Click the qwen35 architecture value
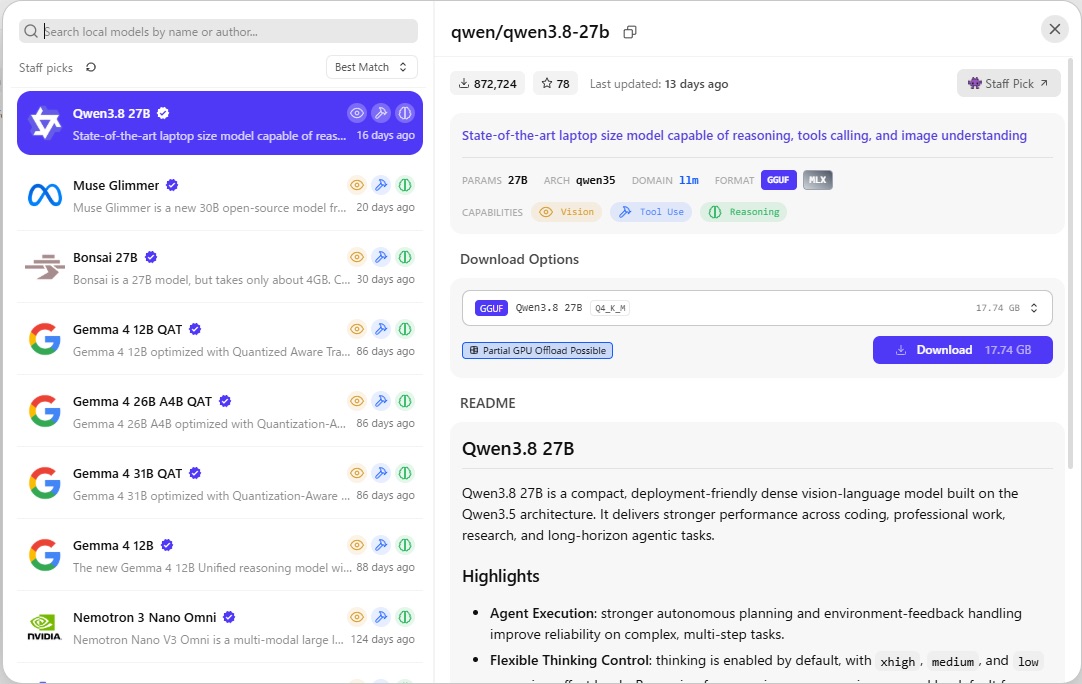The height and width of the screenshot is (684, 1082). (596, 180)
